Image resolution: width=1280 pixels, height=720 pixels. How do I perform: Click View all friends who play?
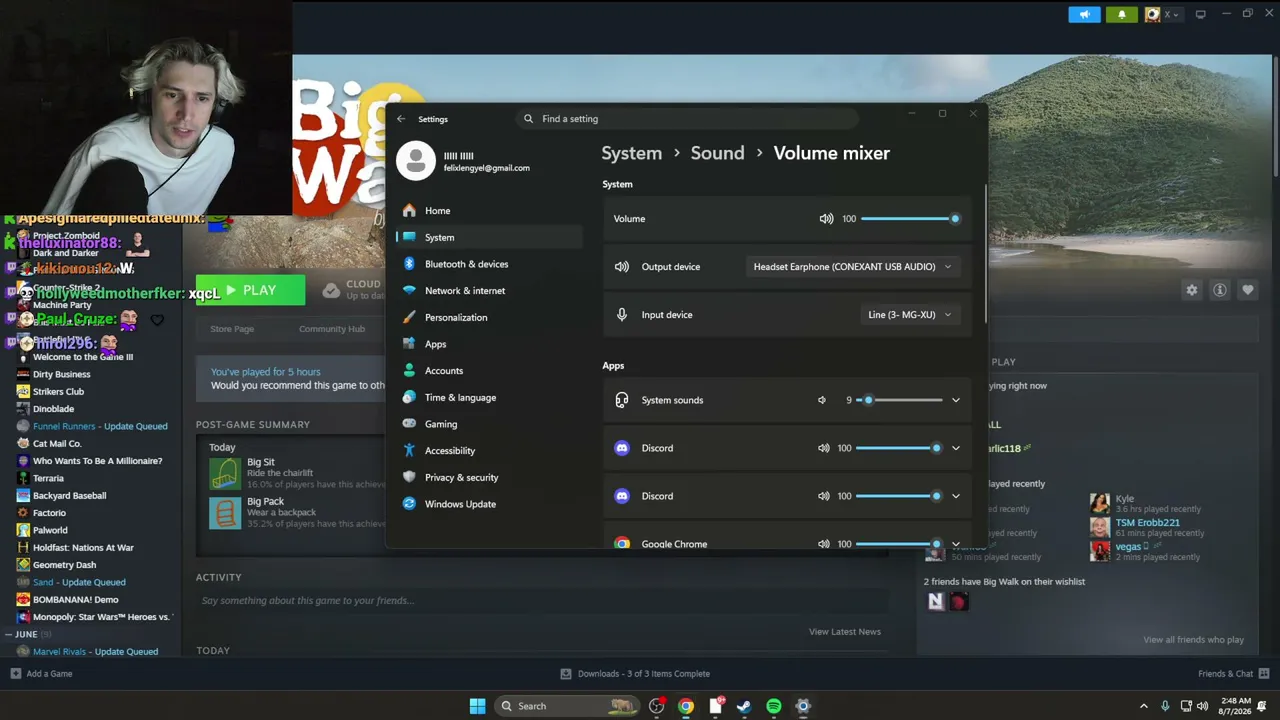(x=1194, y=640)
